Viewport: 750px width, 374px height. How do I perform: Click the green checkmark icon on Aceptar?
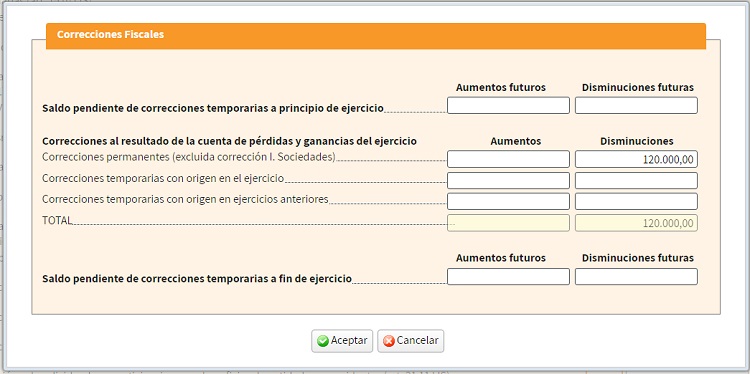(x=323, y=341)
